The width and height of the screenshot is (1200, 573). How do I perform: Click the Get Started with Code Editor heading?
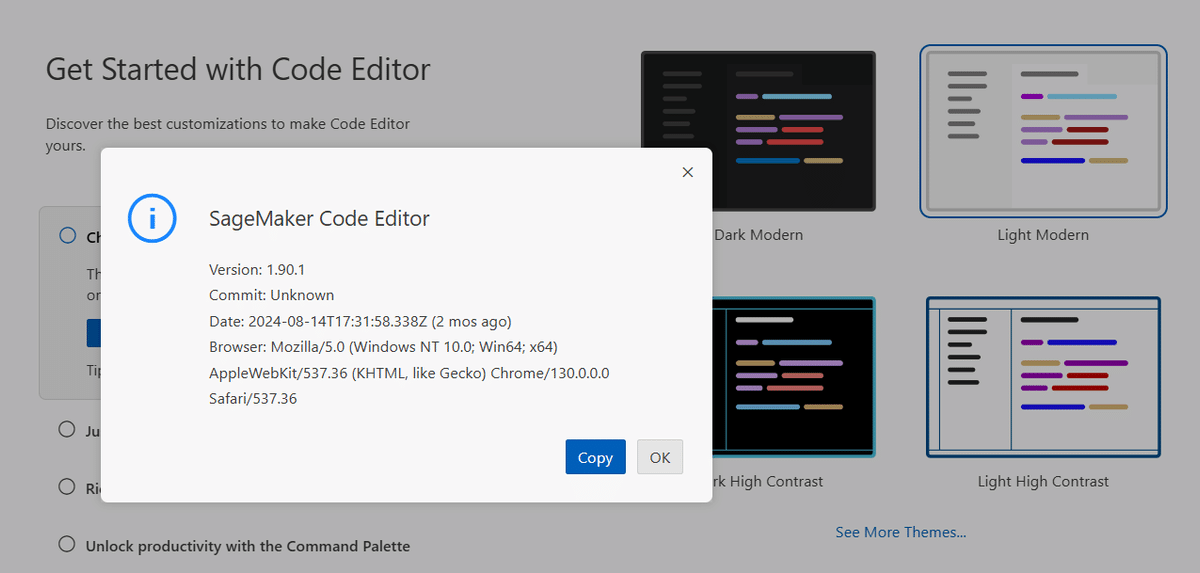tap(238, 69)
